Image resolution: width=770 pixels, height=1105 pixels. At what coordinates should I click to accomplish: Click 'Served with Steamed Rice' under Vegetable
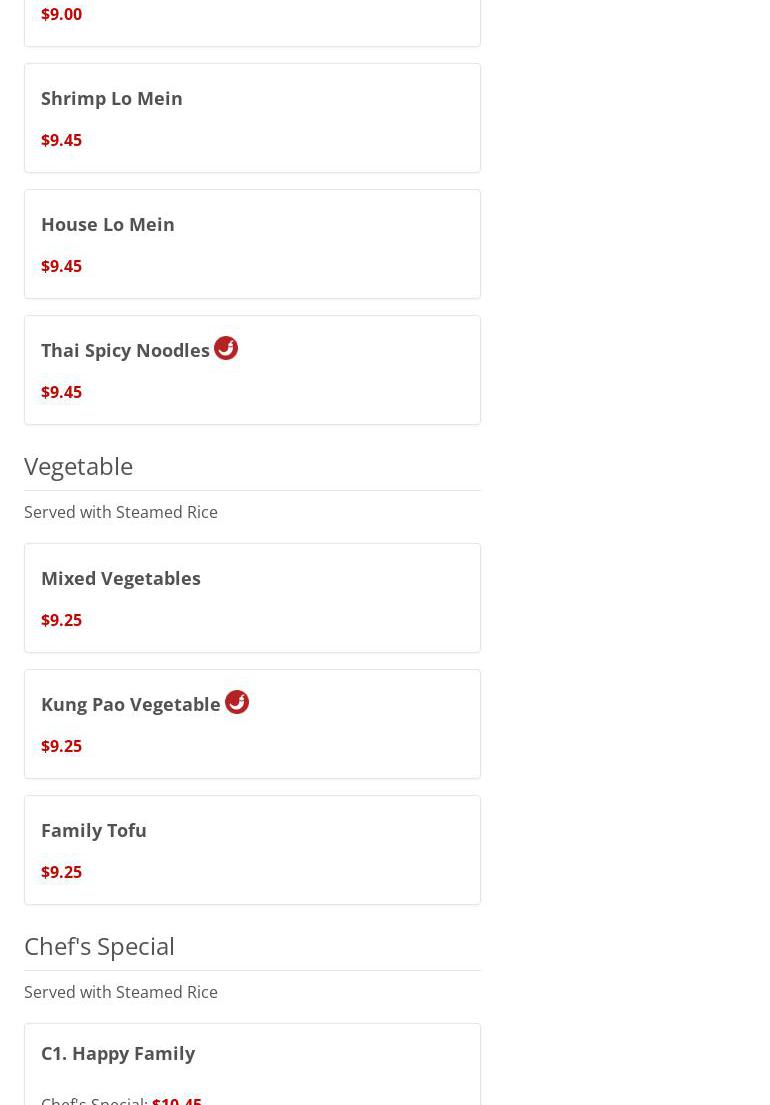click(x=121, y=512)
